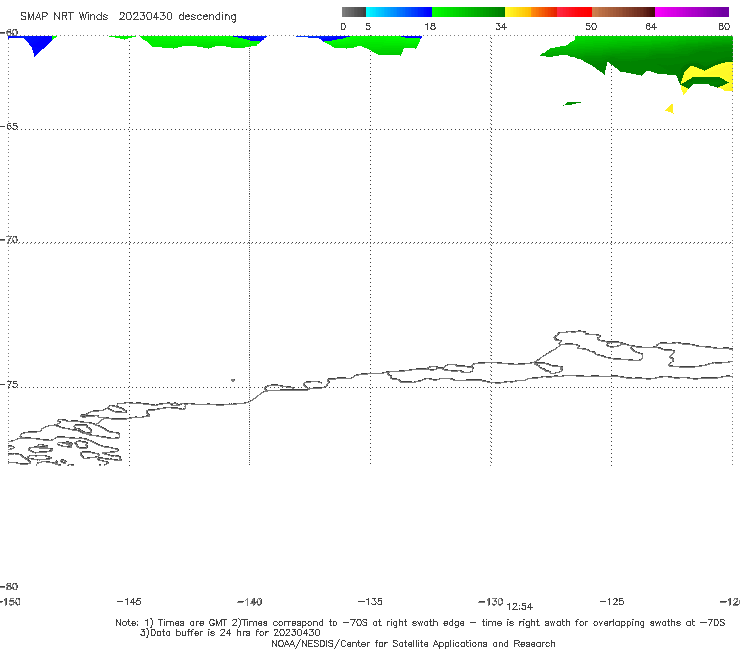Click the tiny island marker near -141, -75
The height and width of the screenshot is (650, 740).
[233, 380]
